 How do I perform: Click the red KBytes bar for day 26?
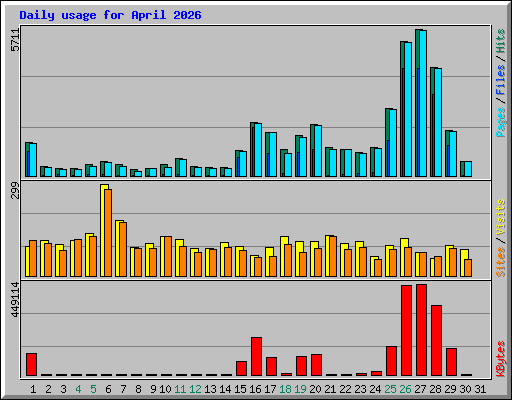(406, 331)
